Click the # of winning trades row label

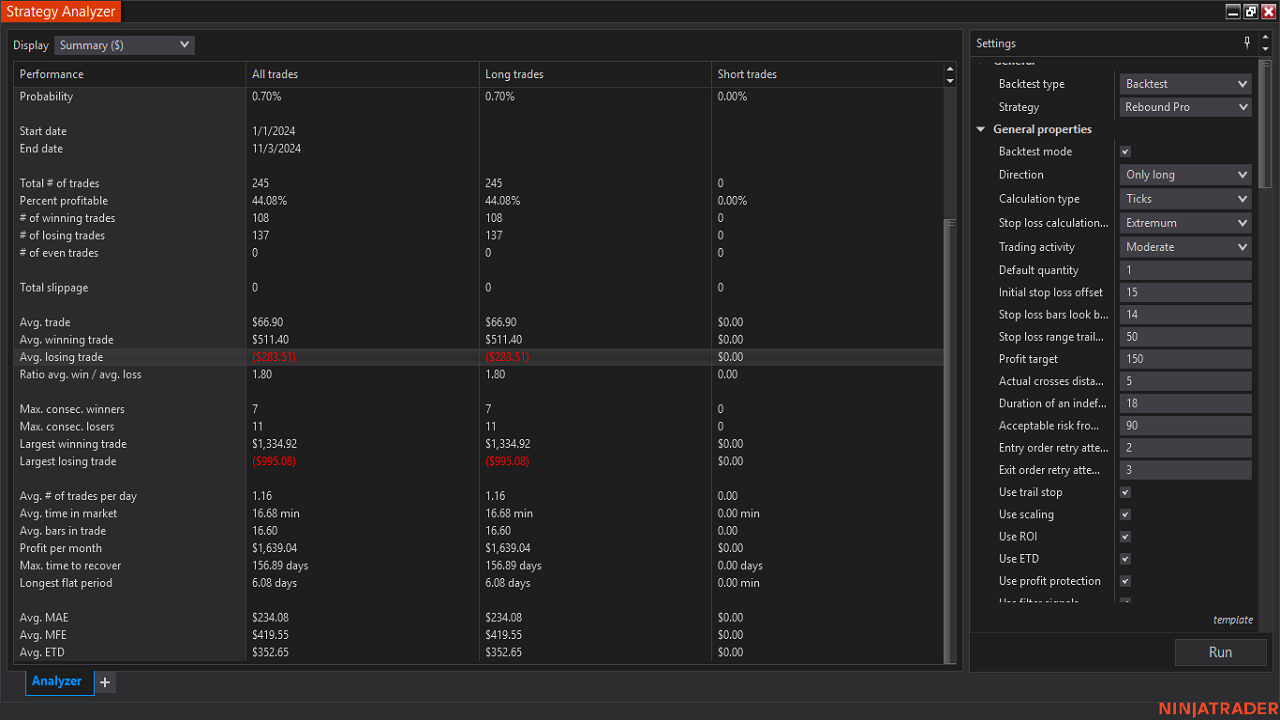point(67,219)
